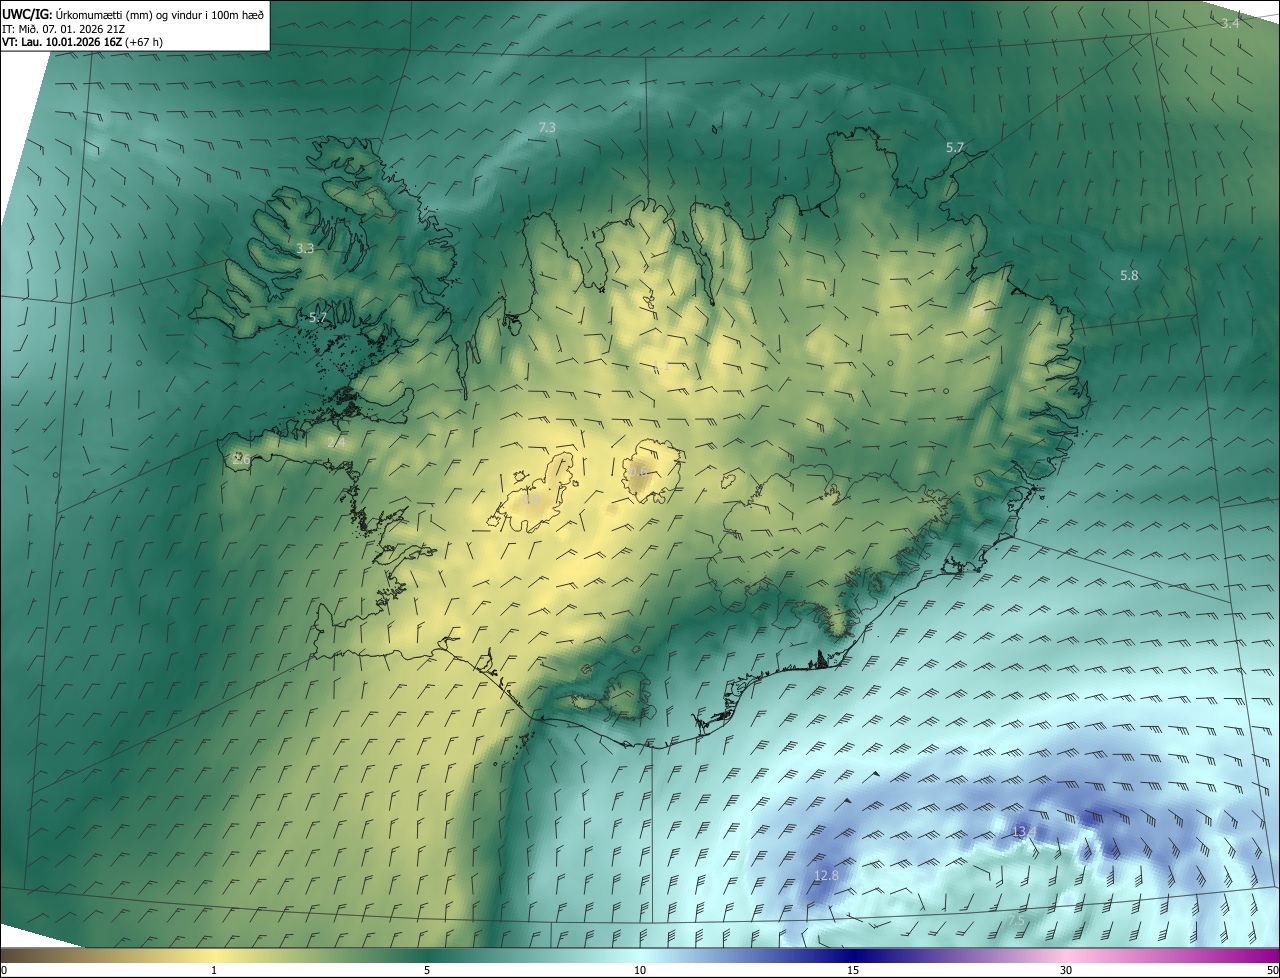Click the 'VT: Lau. 10.01.2026 16Z (+67 h)' line
This screenshot has width=1280, height=978.
point(82,42)
